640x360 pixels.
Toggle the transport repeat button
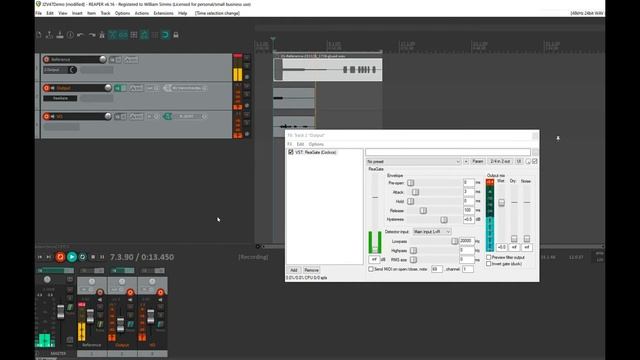point(82,257)
